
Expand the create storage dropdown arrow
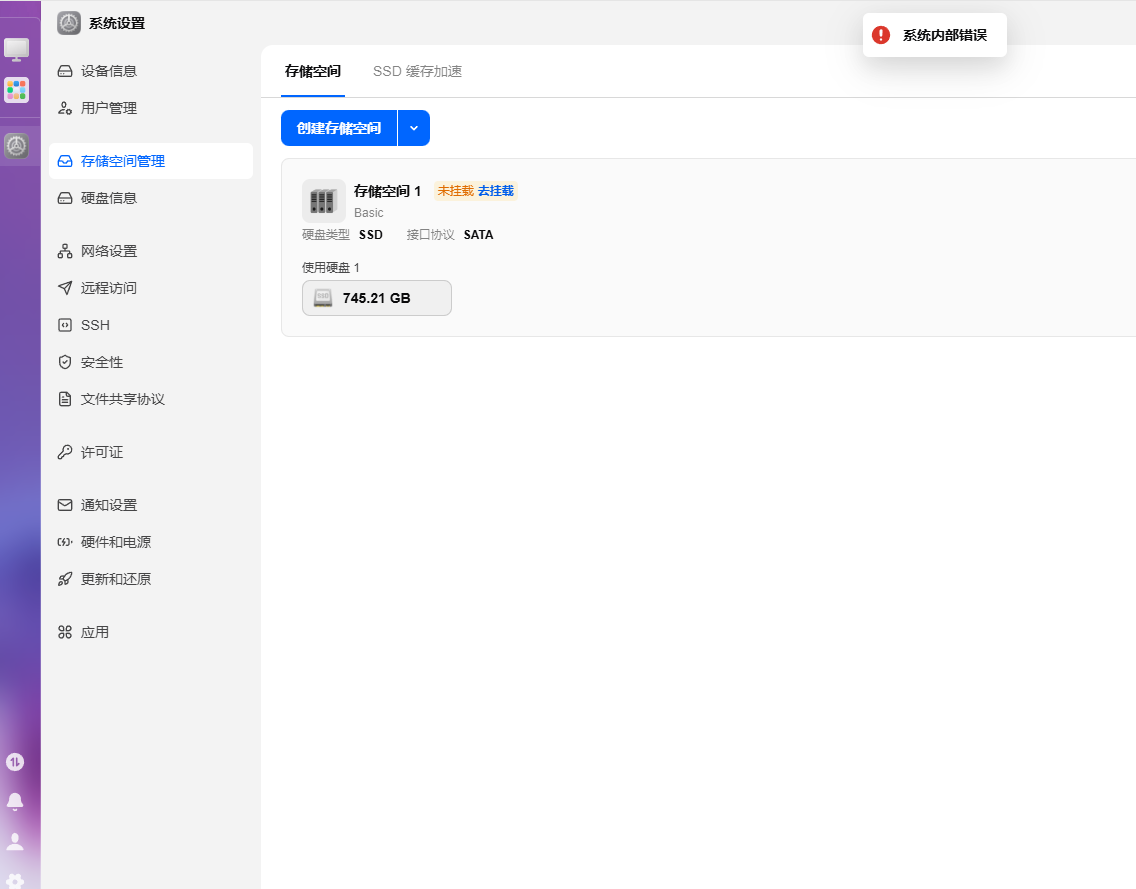[414, 128]
